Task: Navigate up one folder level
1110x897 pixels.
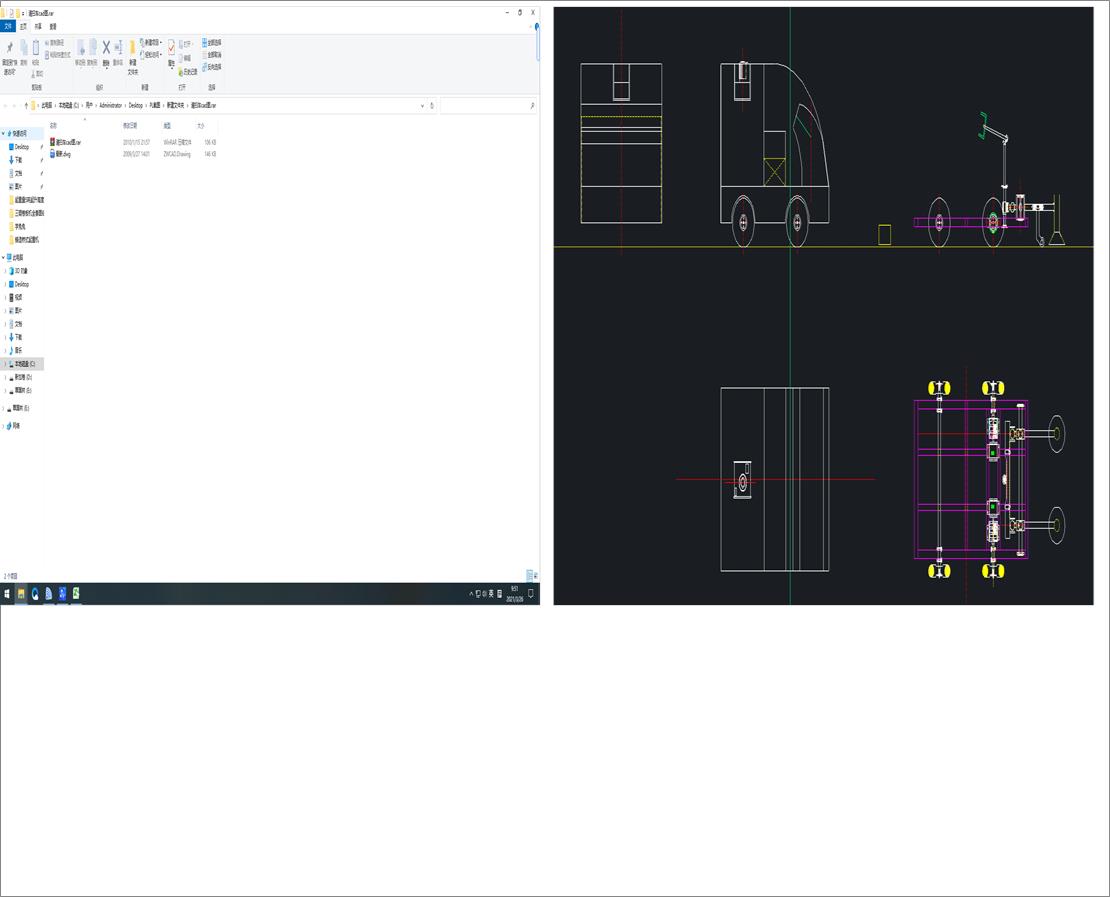Action: coord(27,105)
